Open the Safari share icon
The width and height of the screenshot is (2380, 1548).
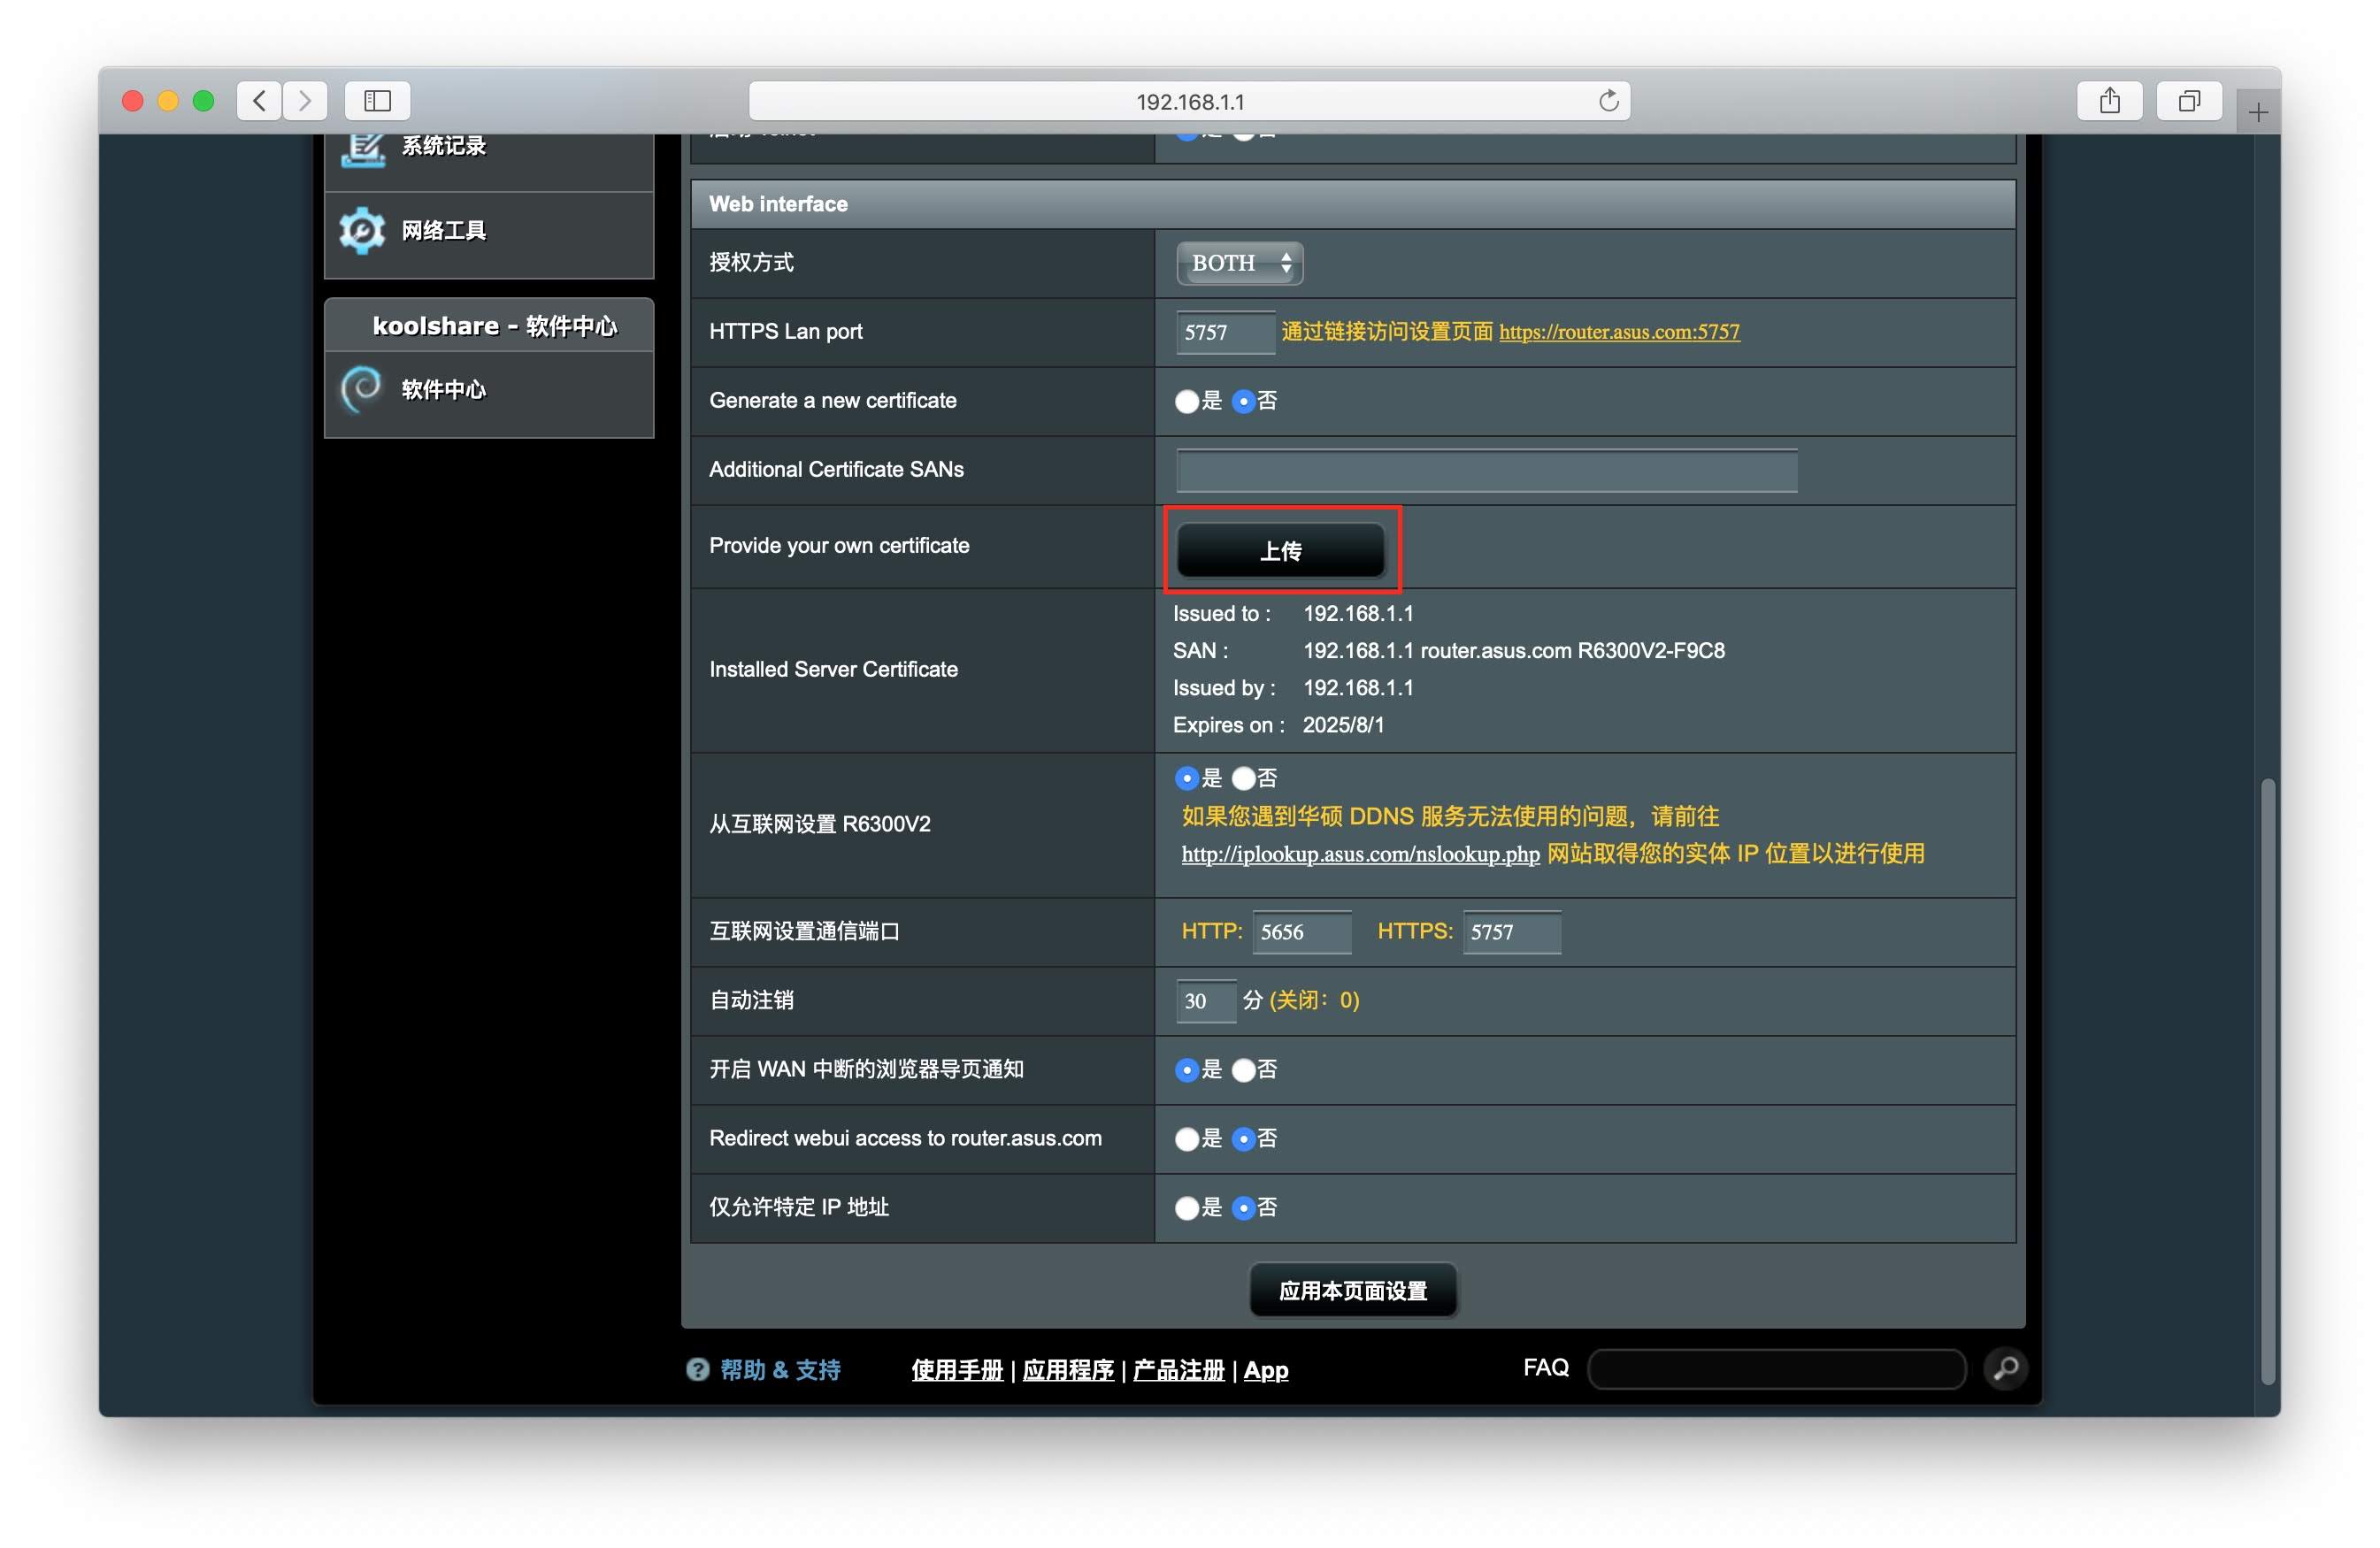point(2109,101)
